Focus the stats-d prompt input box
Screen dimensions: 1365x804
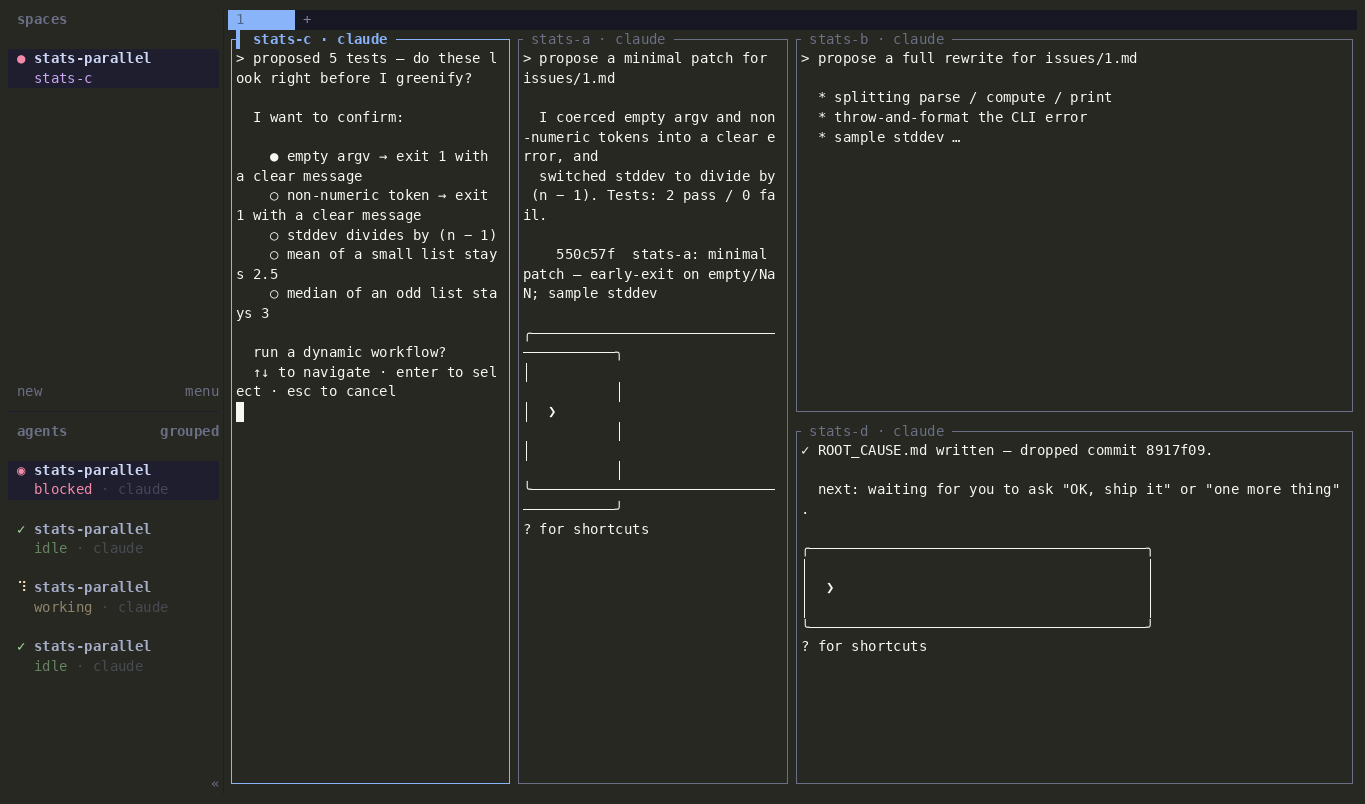(x=977, y=588)
